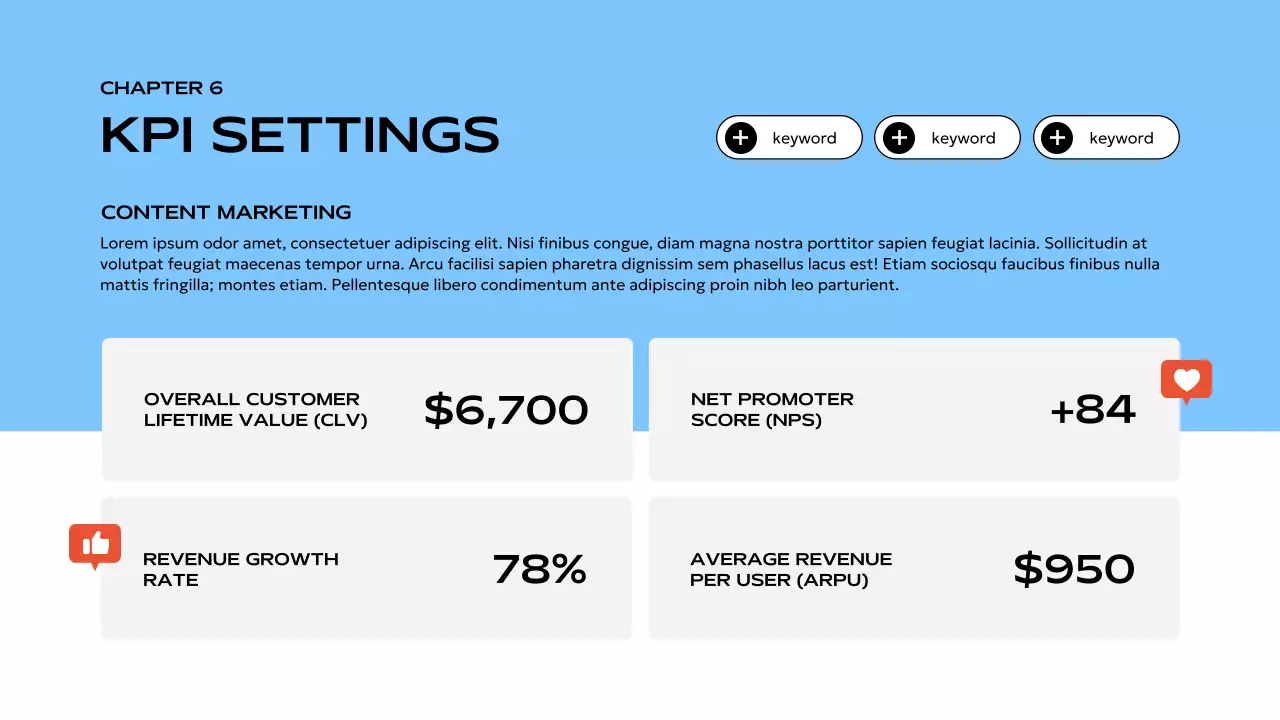Click the plus icon on the rightmost keyword pill
Image resolution: width=1280 pixels, height=720 pixels.
pos(1057,138)
